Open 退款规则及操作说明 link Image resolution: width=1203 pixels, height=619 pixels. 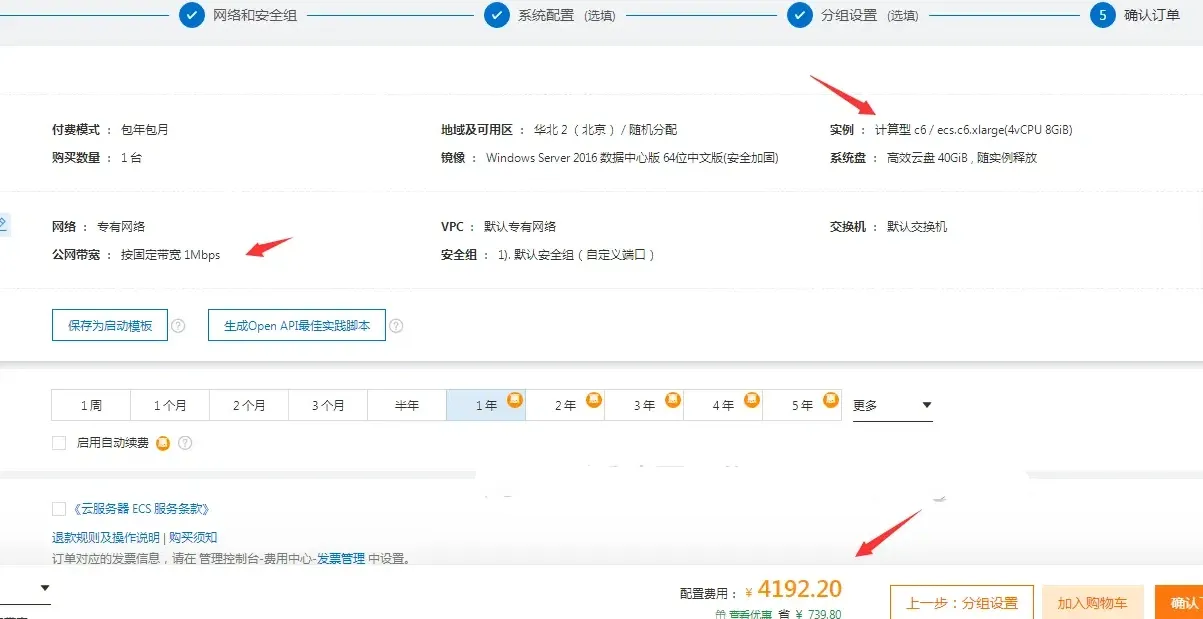pyautogui.click(x=106, y=538)
